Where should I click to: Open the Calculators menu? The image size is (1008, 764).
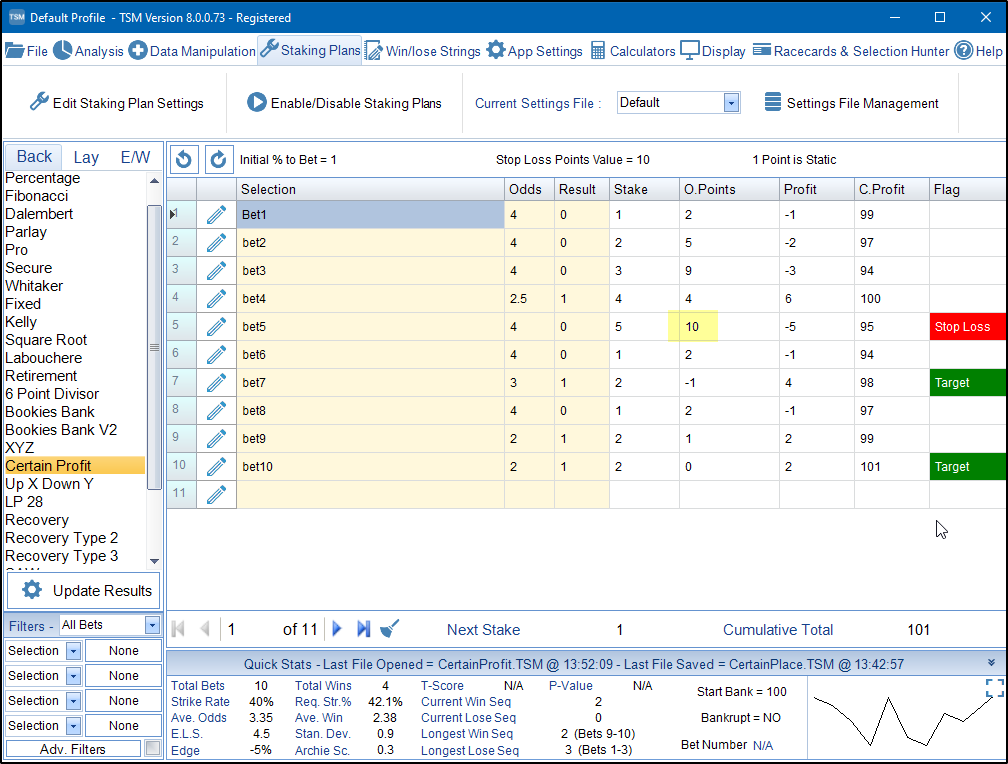pos(633,51)
